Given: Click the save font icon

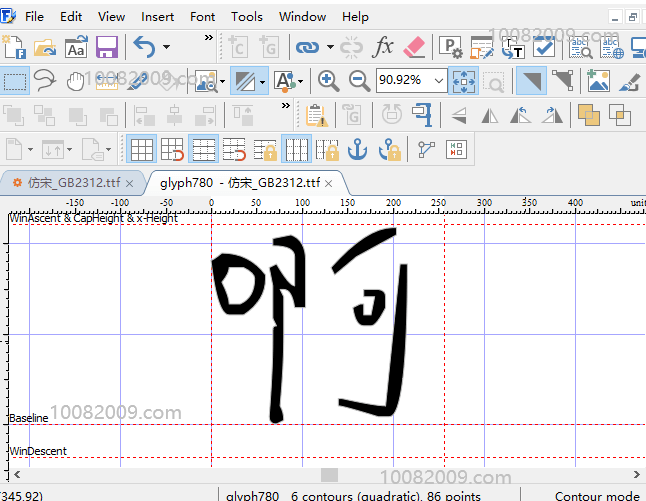Looking at the screenshot, I should (x=107, y=46).
